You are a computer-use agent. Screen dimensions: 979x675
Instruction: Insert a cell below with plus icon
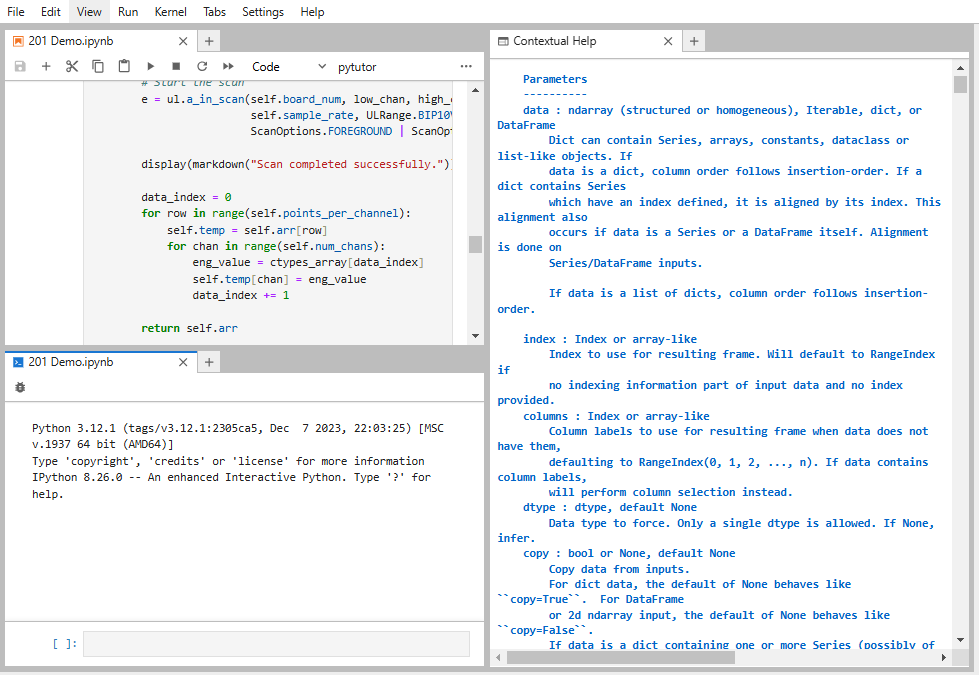46,66
